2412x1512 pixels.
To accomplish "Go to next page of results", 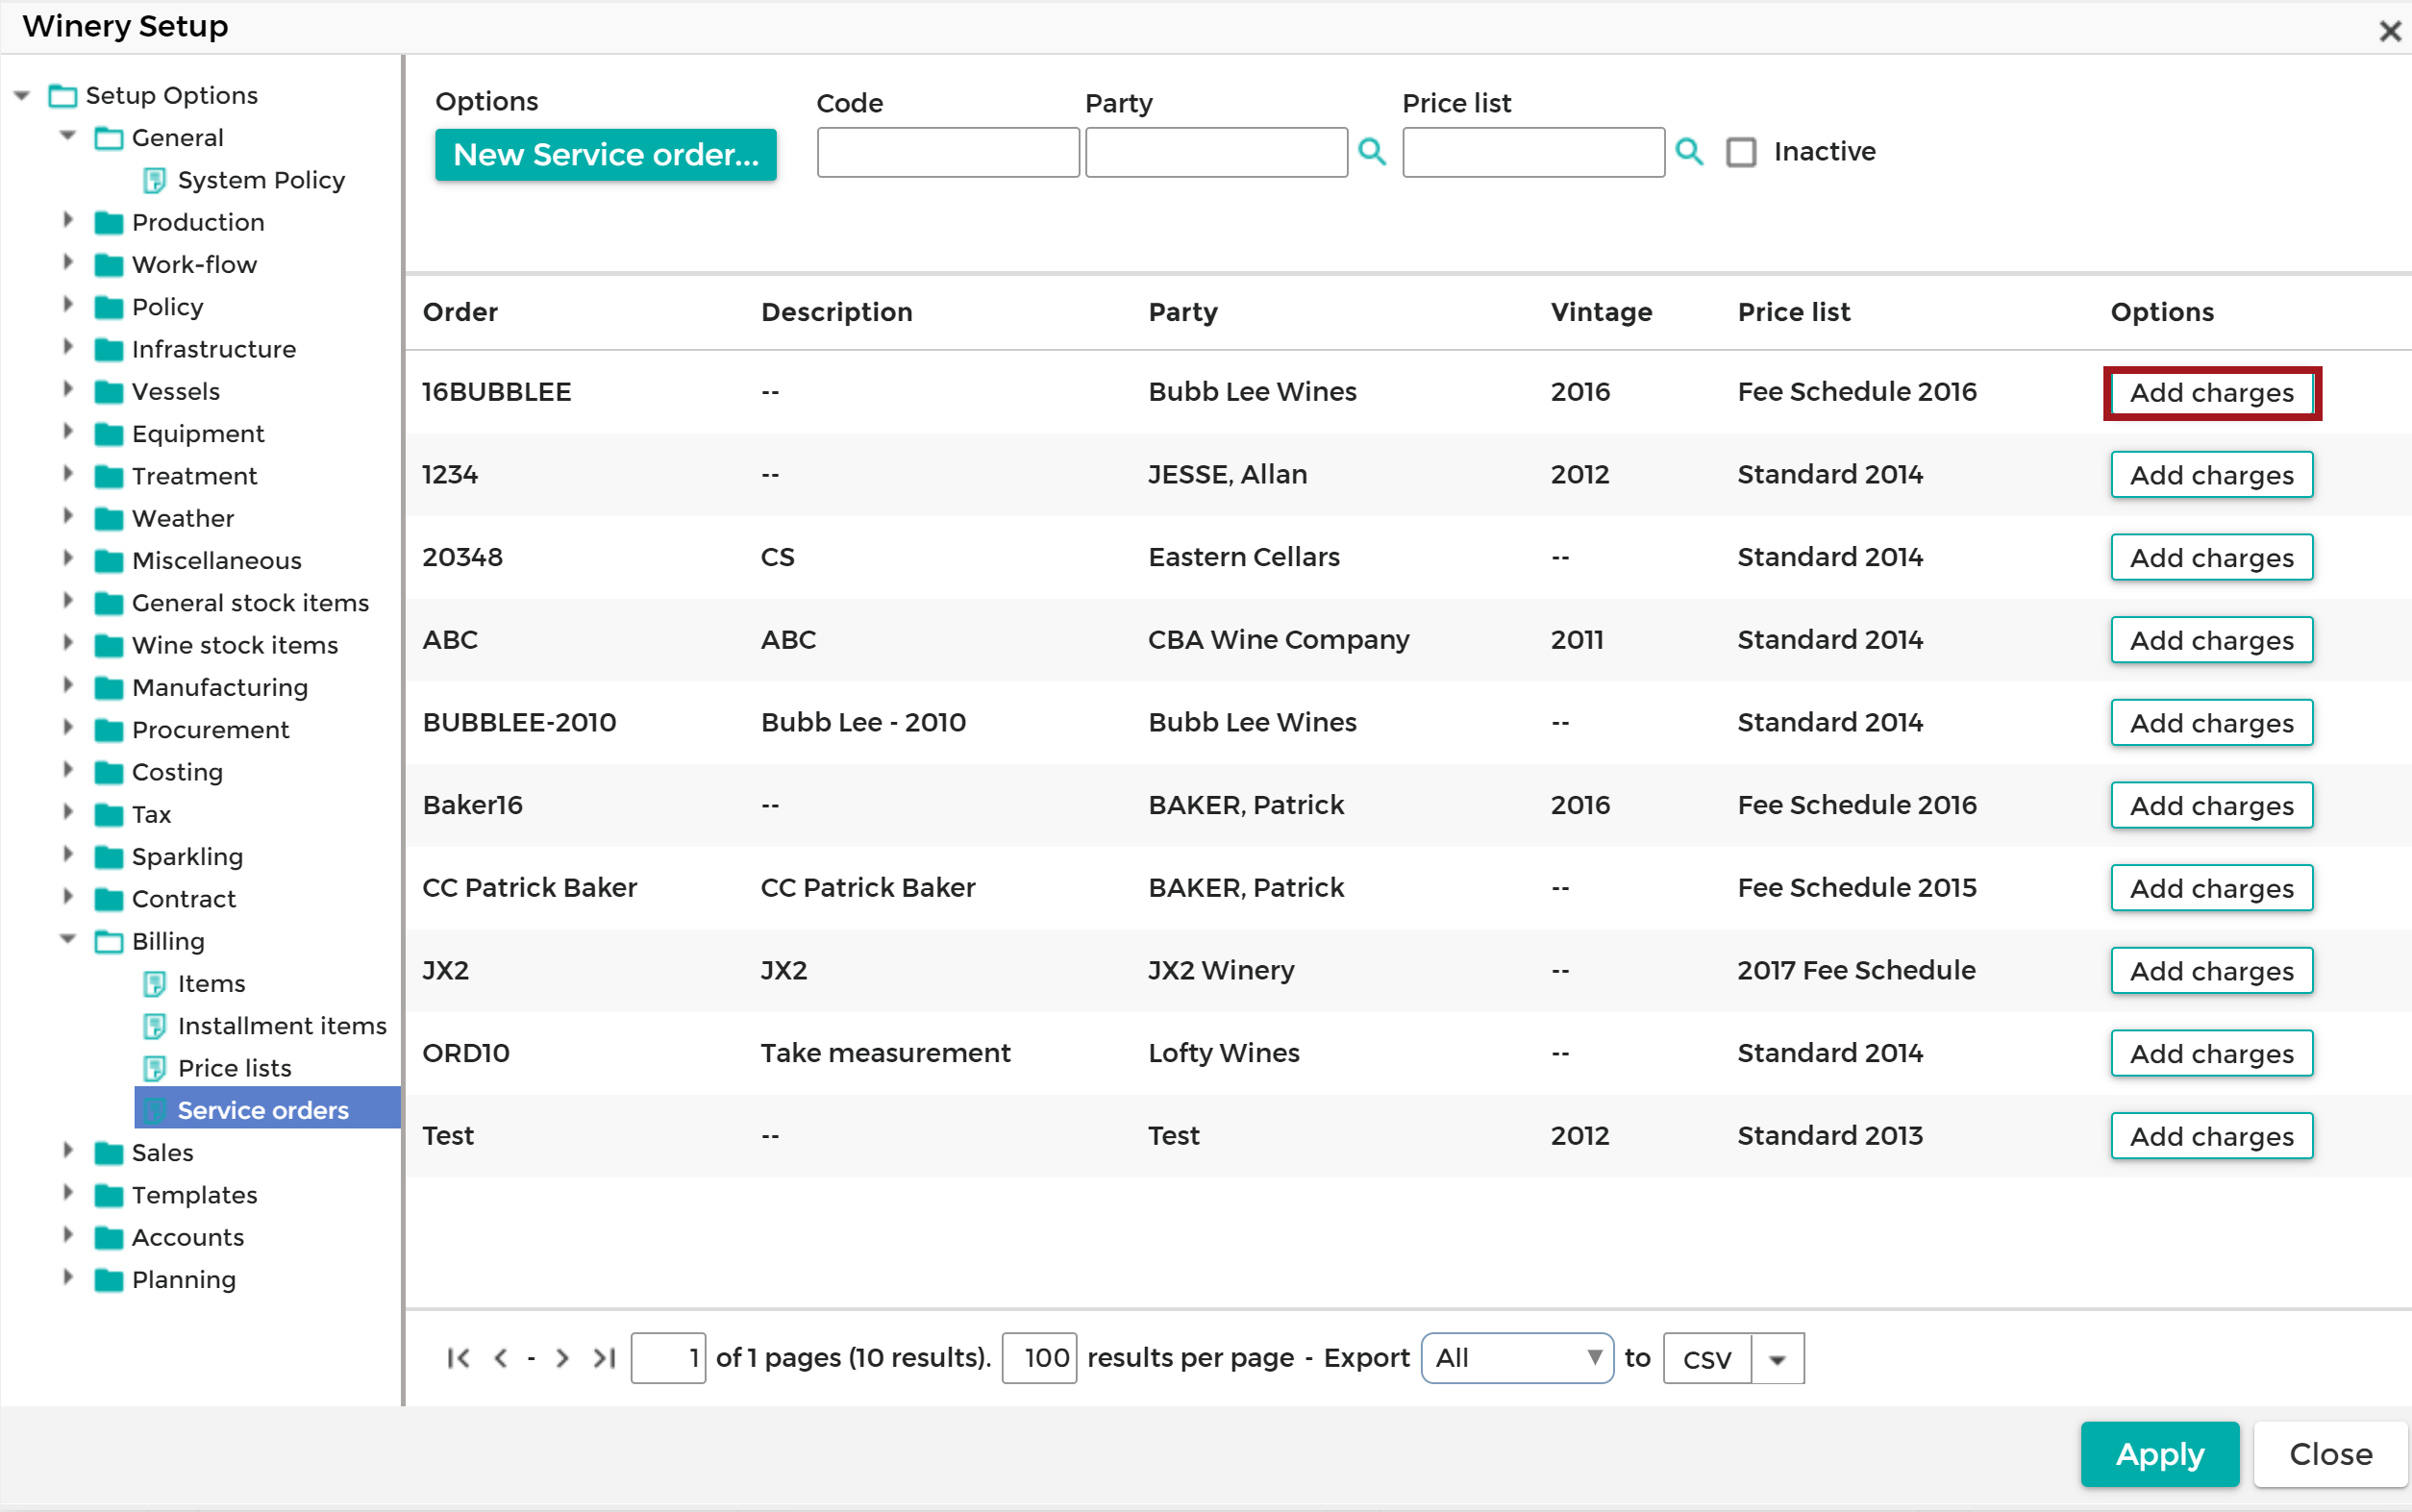I will pyautogui.click(x=563, y=1358).
